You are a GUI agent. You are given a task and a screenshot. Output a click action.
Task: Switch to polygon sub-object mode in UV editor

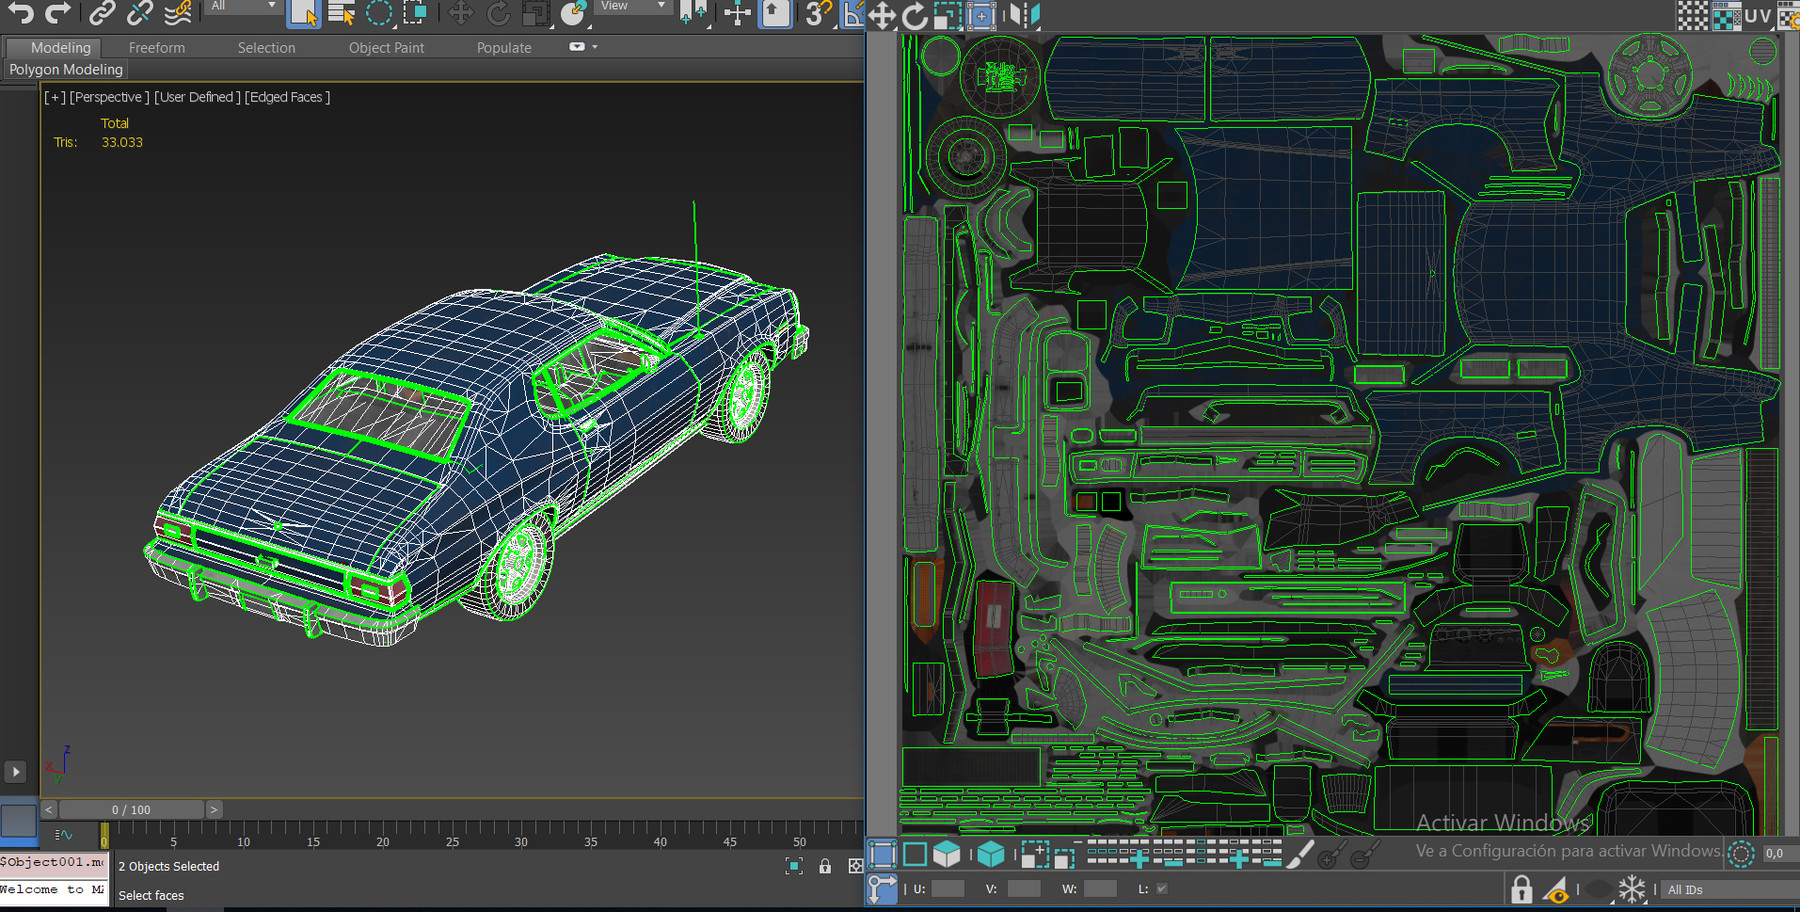947,854
